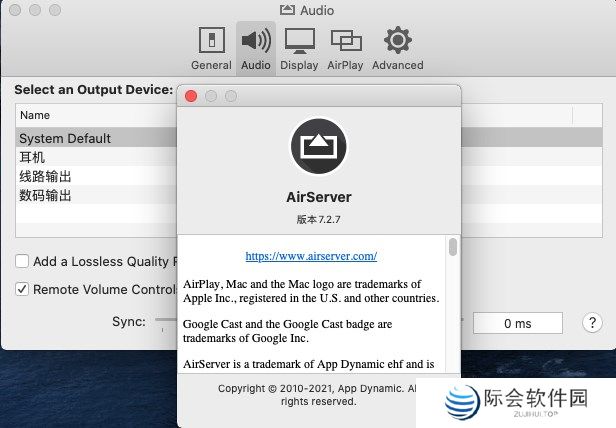Click the help question mark button

coord(592,323)
